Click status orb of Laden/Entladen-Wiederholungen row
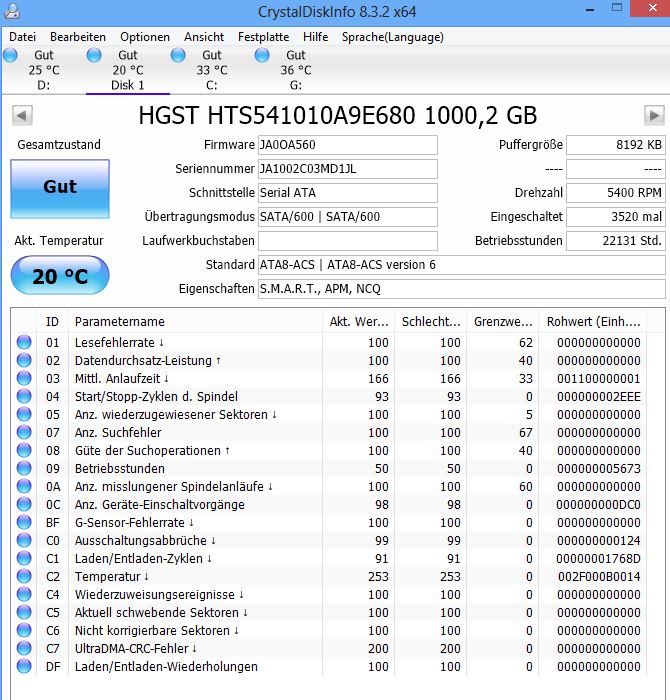The image size is (670, 700). click(24, 666)
